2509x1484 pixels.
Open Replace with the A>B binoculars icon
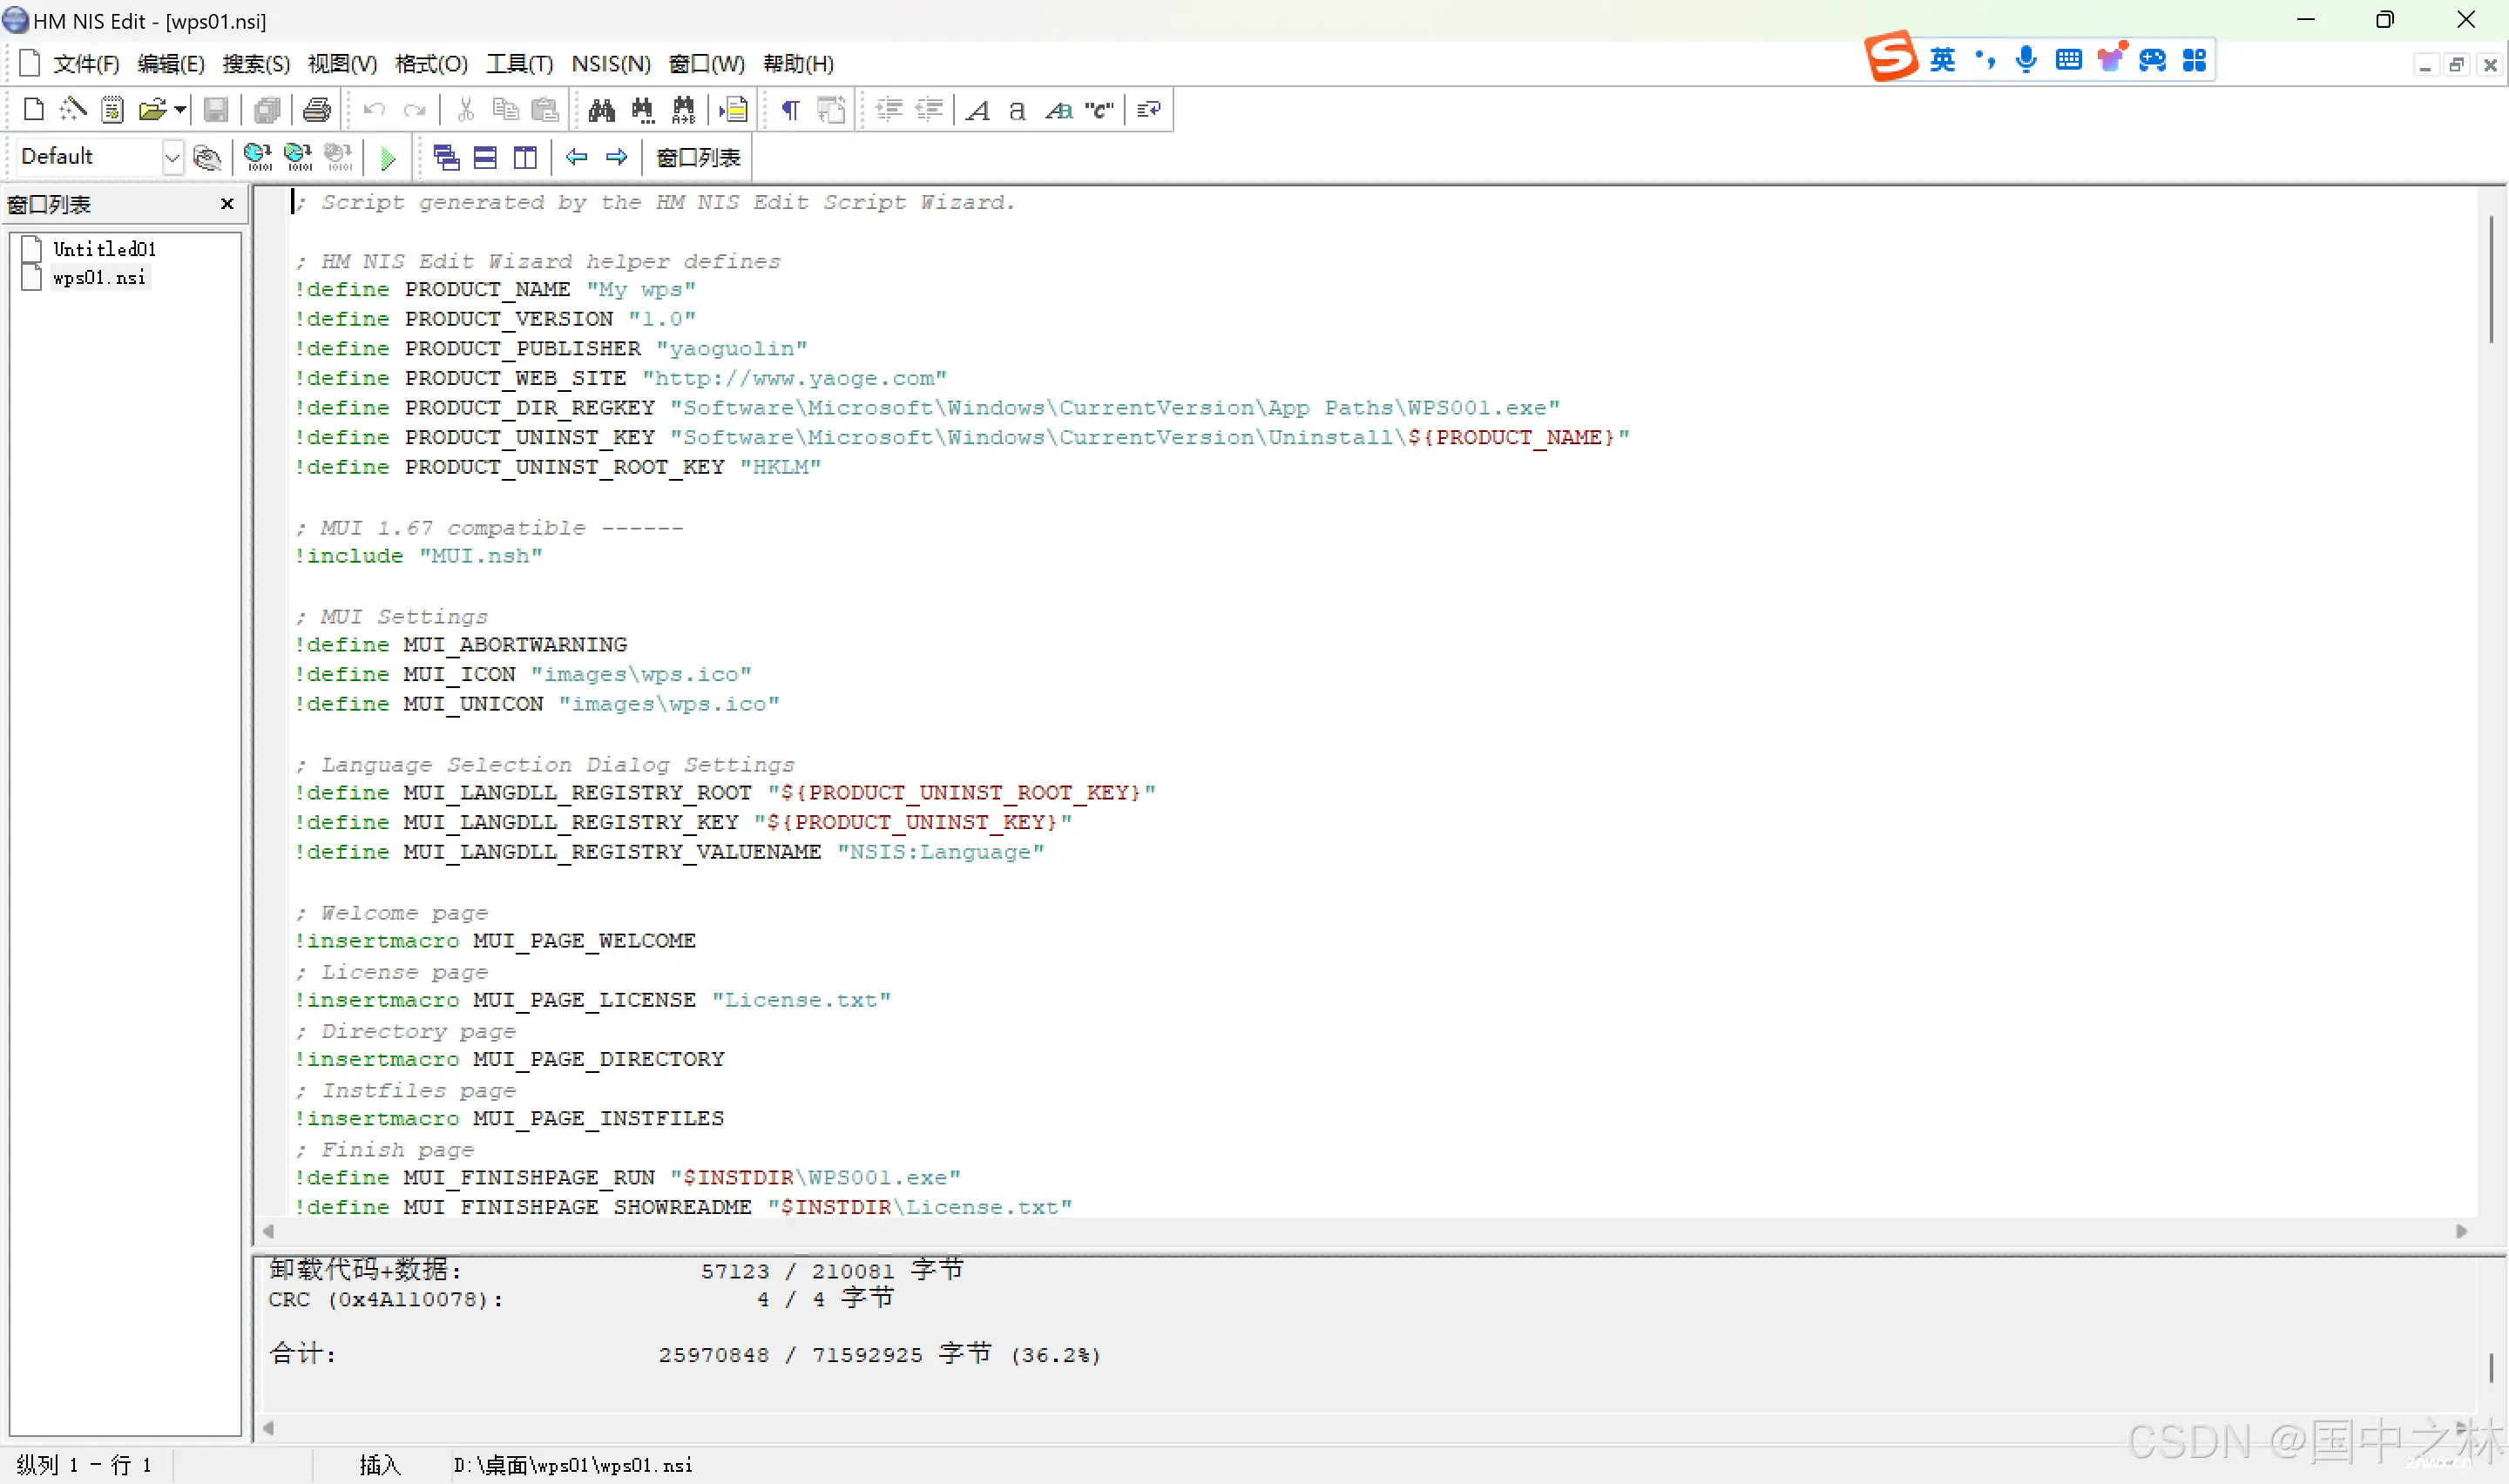(x=683, y=109)
